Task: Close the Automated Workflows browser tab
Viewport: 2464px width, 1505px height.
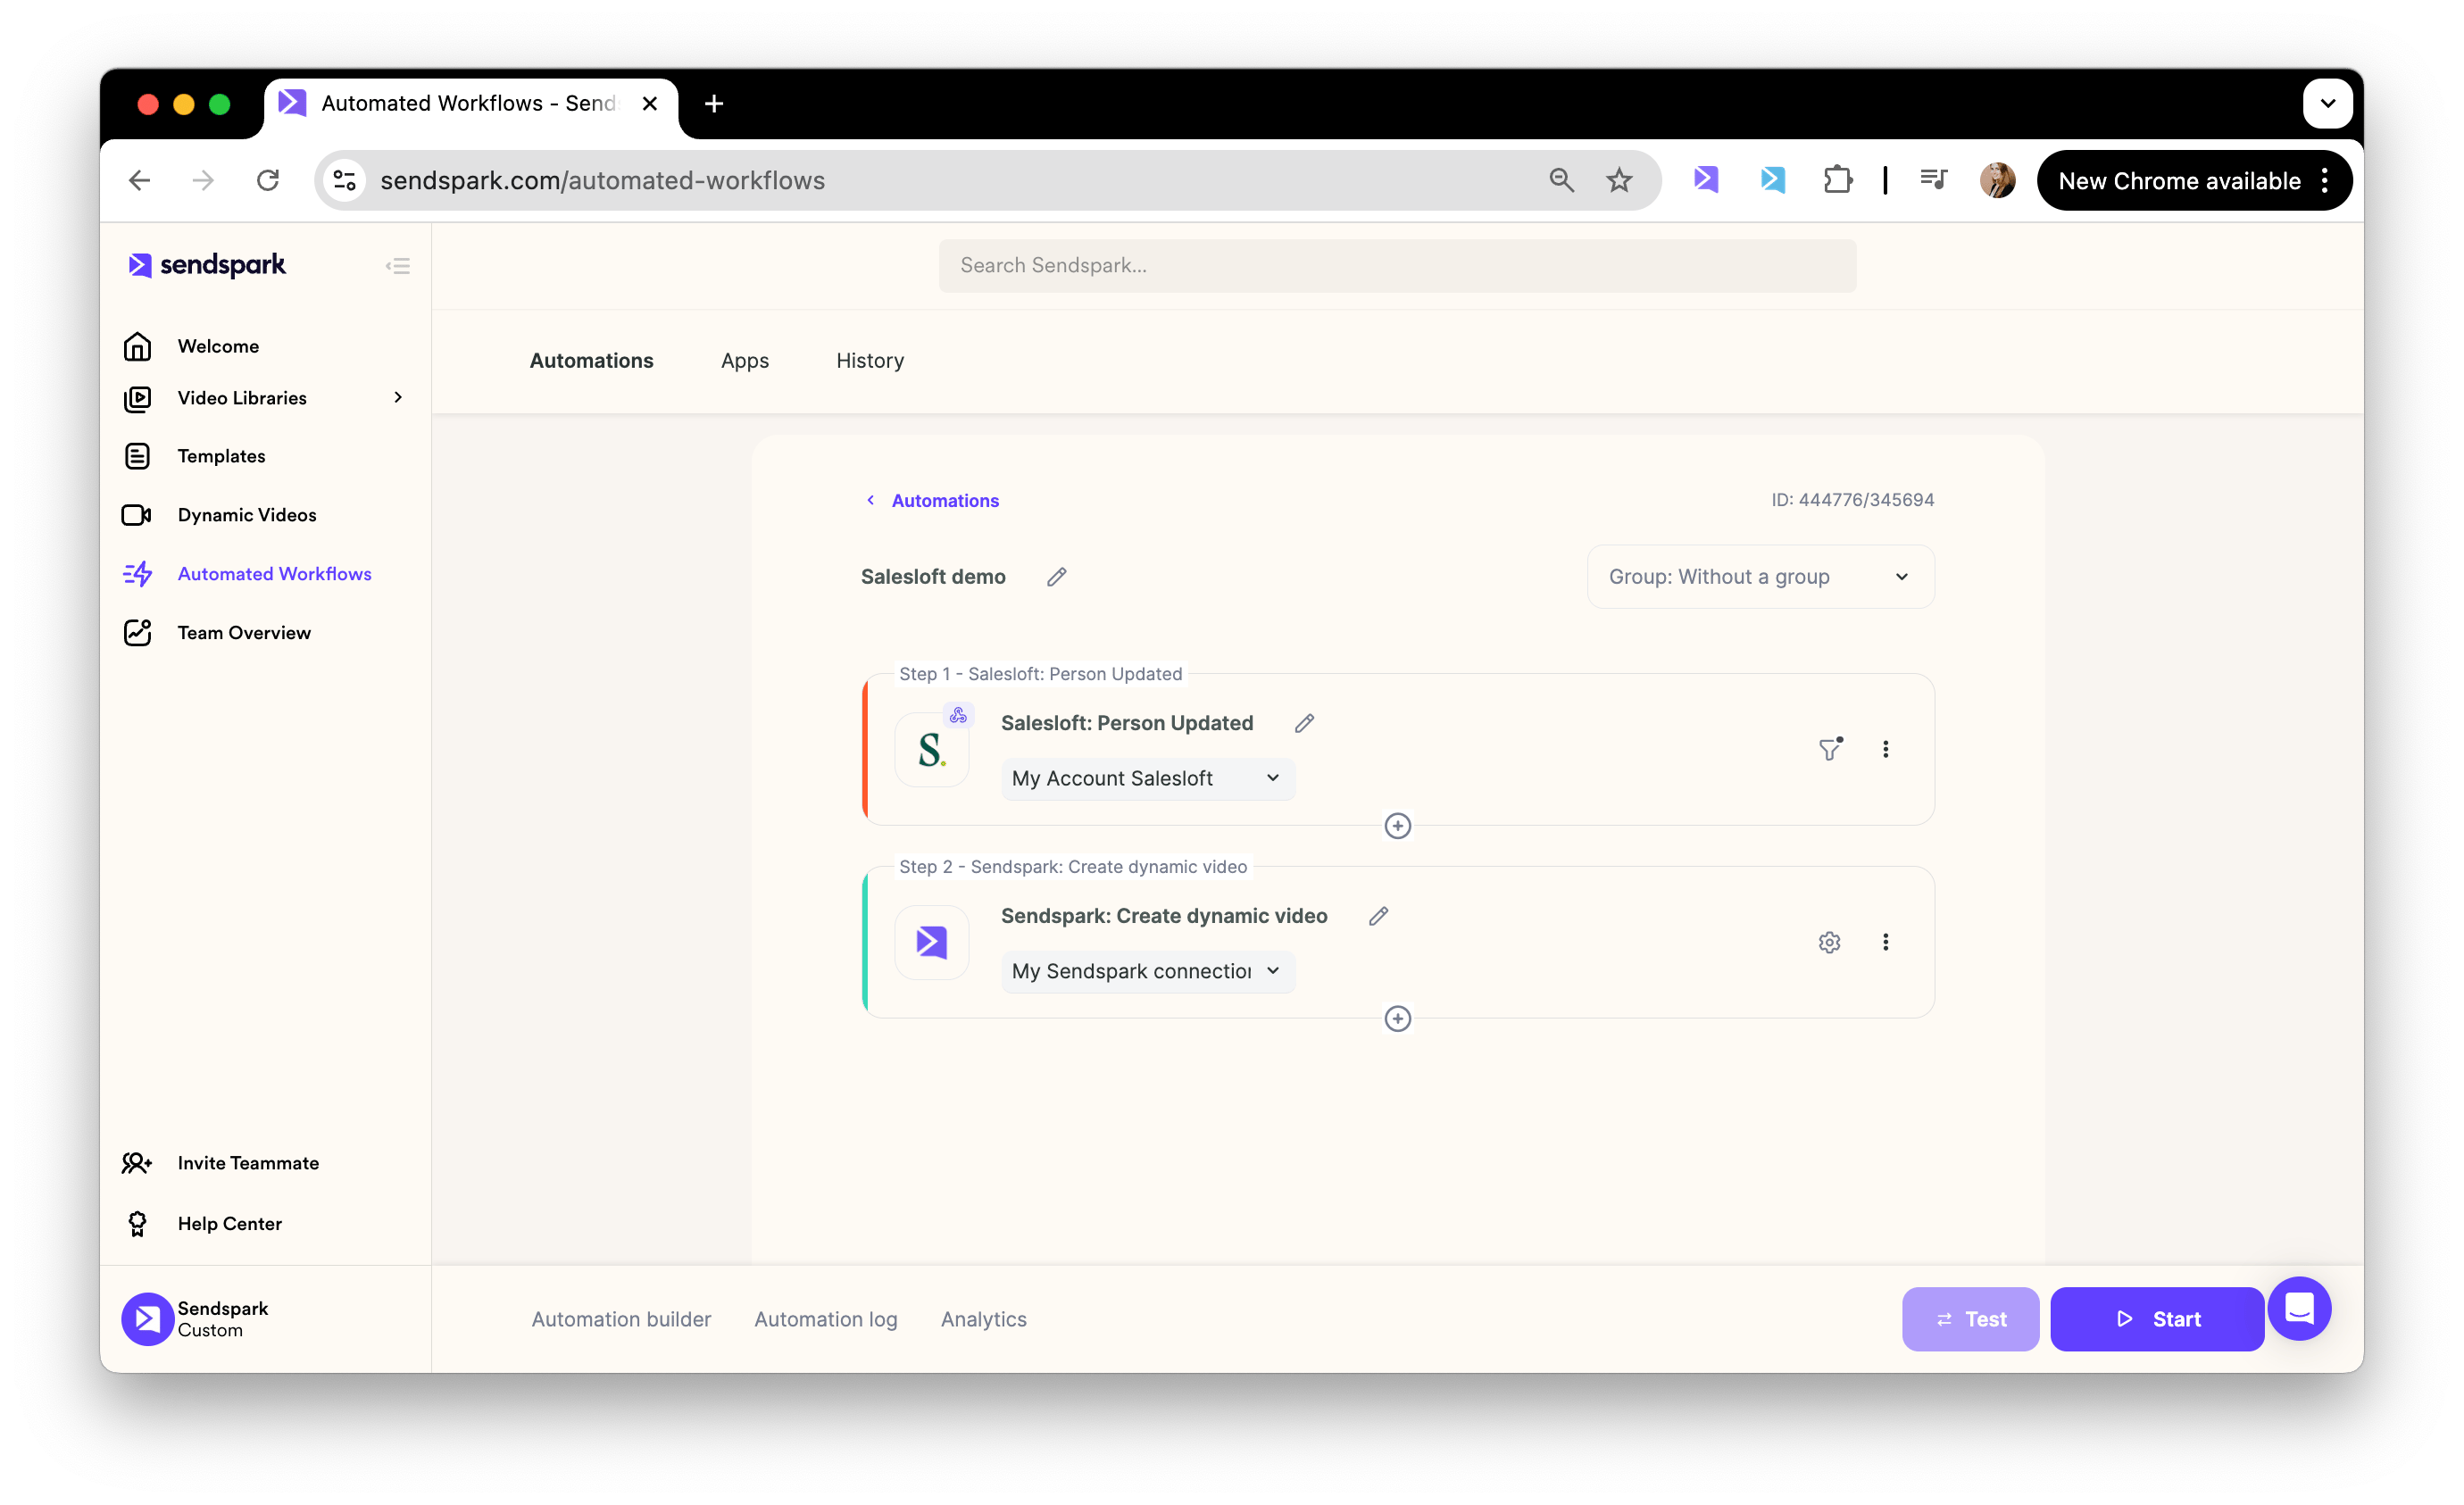Action: tap(650, 103)
